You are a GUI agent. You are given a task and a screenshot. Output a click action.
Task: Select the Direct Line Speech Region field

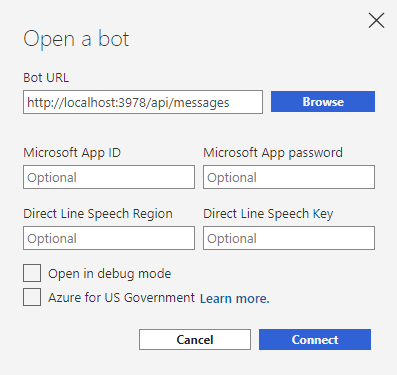tap(109, 238)
